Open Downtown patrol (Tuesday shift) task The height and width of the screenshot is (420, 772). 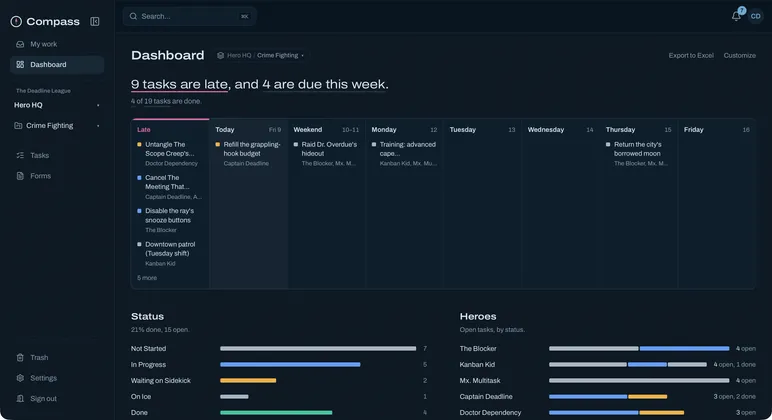(x=170, y=253)
